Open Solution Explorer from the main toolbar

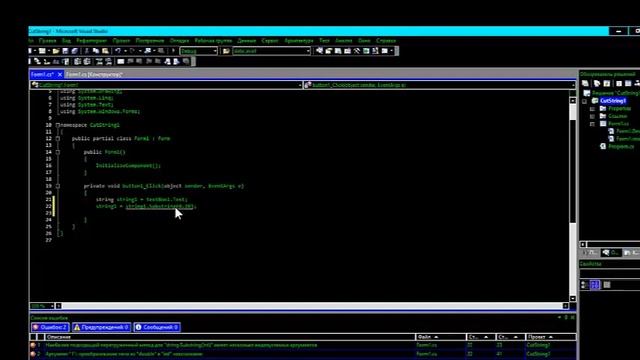click(x=320, y=51)
